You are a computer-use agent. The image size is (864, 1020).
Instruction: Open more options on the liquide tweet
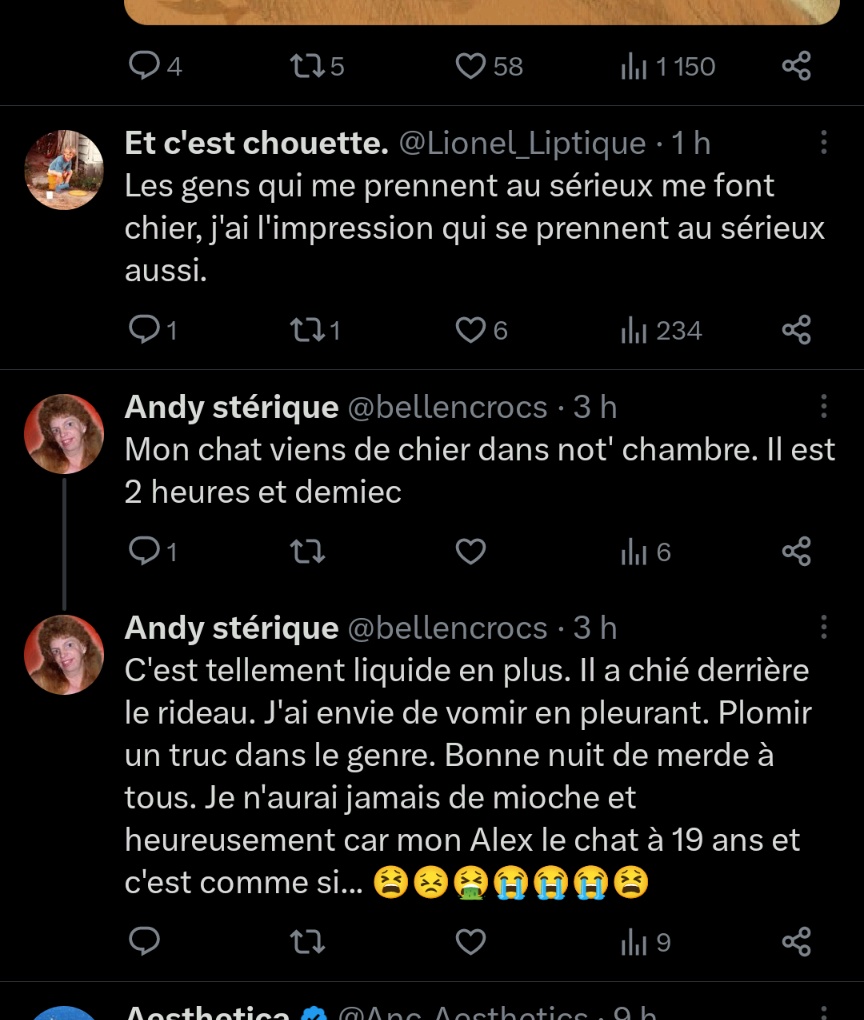(824, 627)
